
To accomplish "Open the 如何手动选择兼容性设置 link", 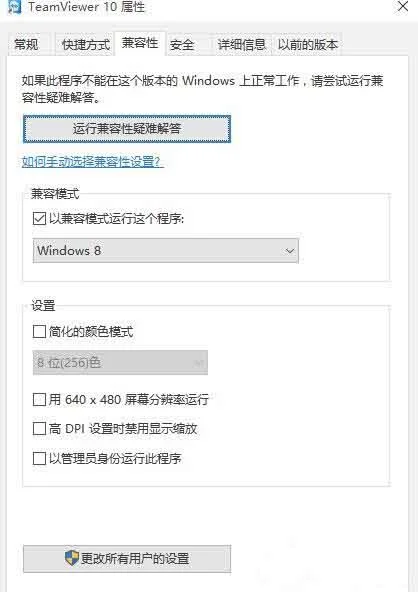I will coord(93,162).
